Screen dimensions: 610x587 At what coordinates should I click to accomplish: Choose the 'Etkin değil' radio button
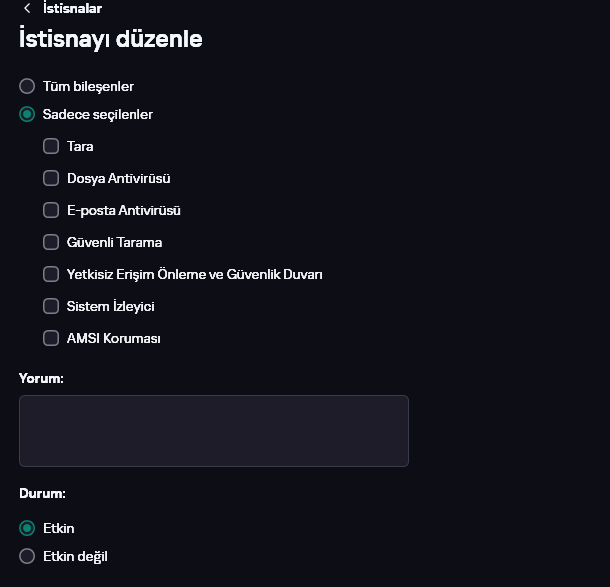pyautogui.click(x=27, y=556)
